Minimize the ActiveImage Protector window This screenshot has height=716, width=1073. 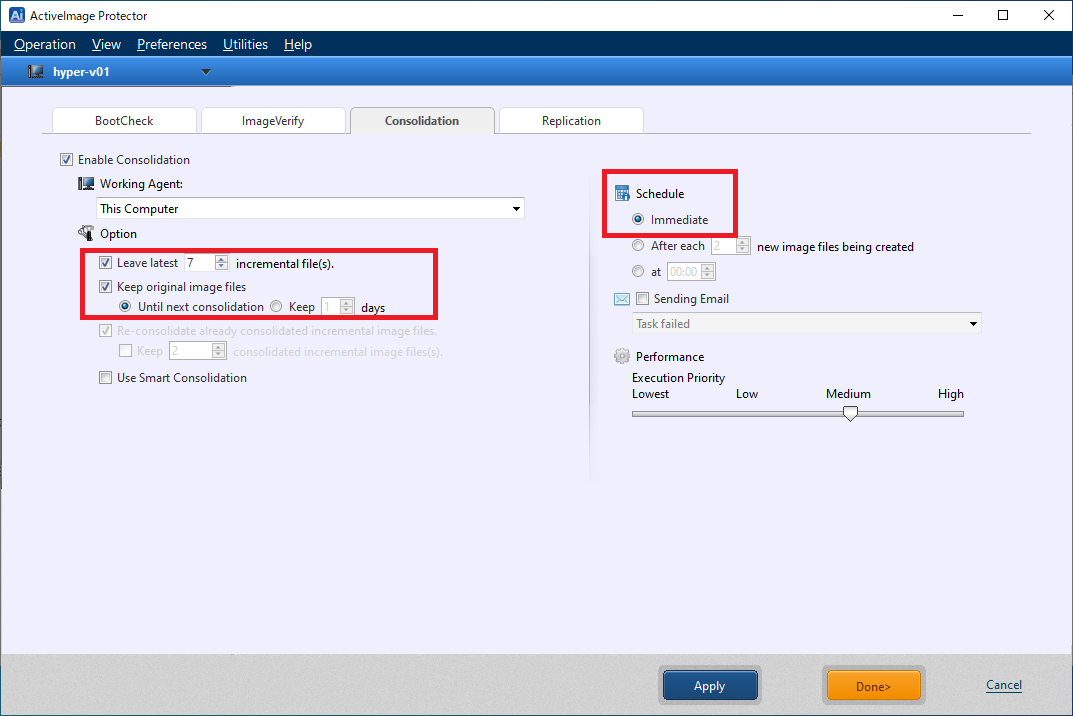[957, 15]
